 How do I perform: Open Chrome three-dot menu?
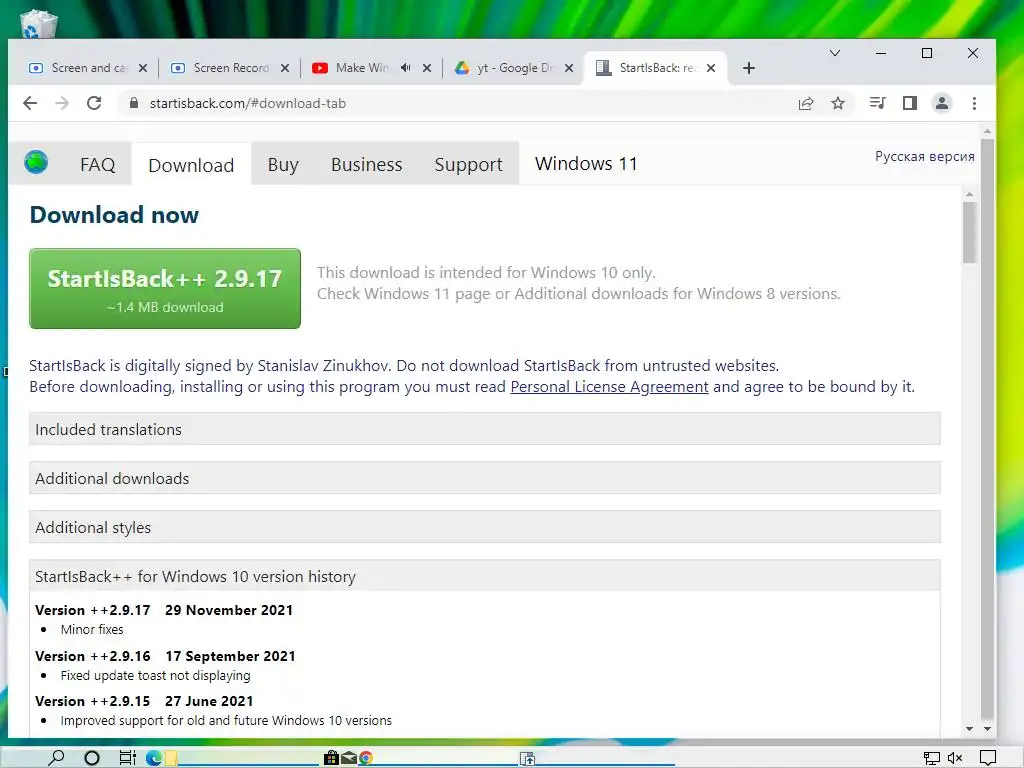[x=974, y=103]
